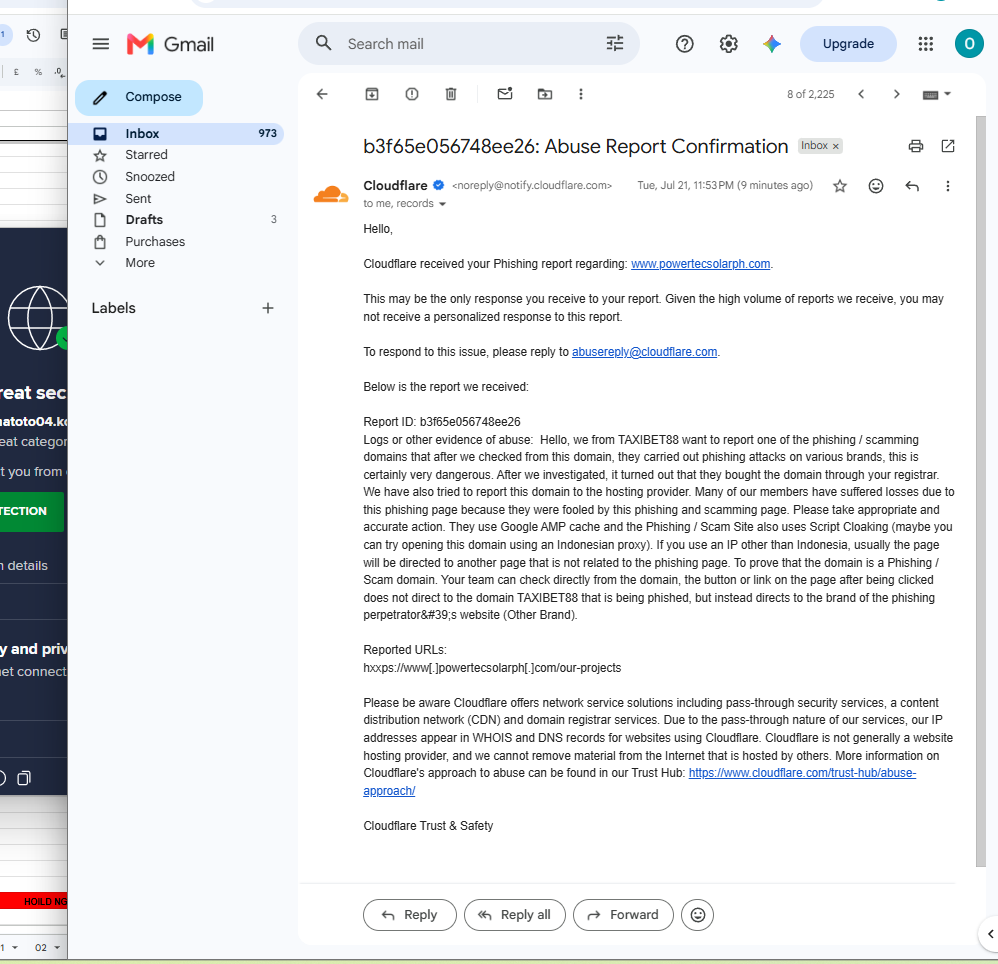Click the Gmail logo
Image resolution: width=998 pixels, height=964 pixels.
tap(170, 44)
